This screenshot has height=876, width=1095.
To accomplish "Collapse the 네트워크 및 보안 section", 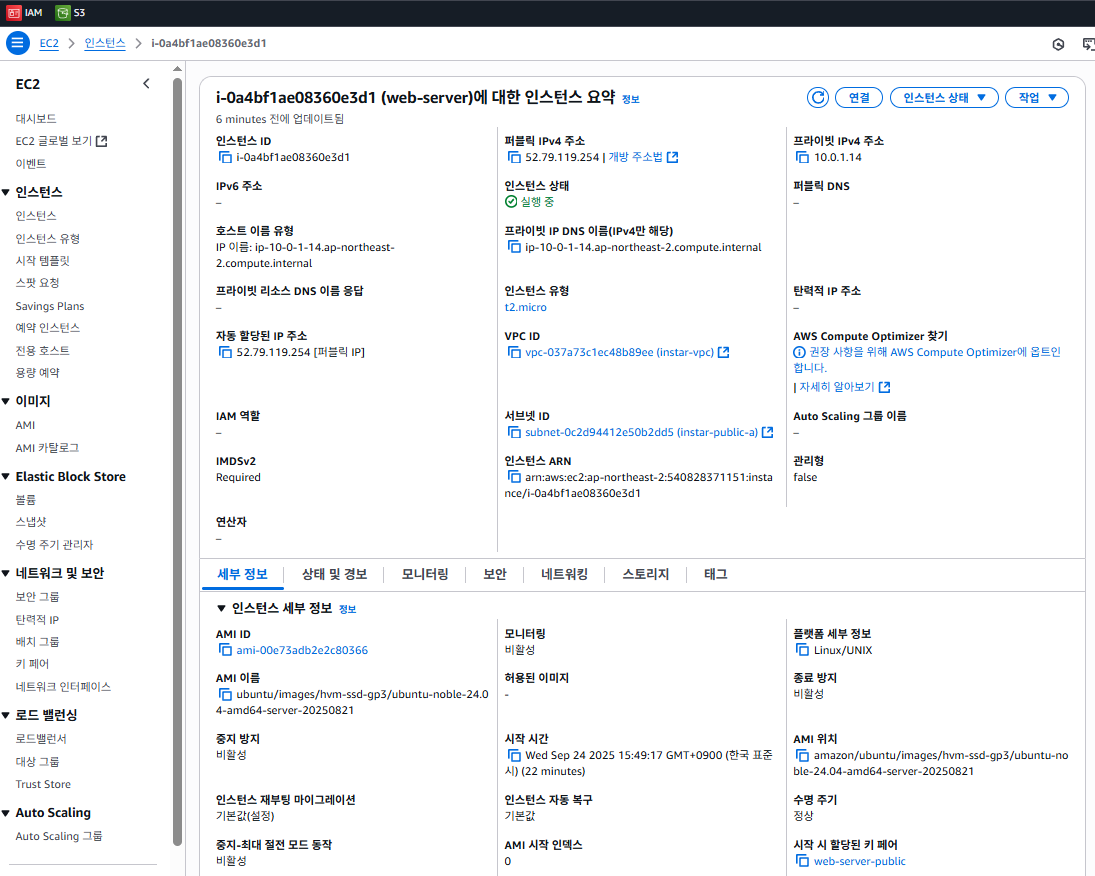I will (6, 574).
